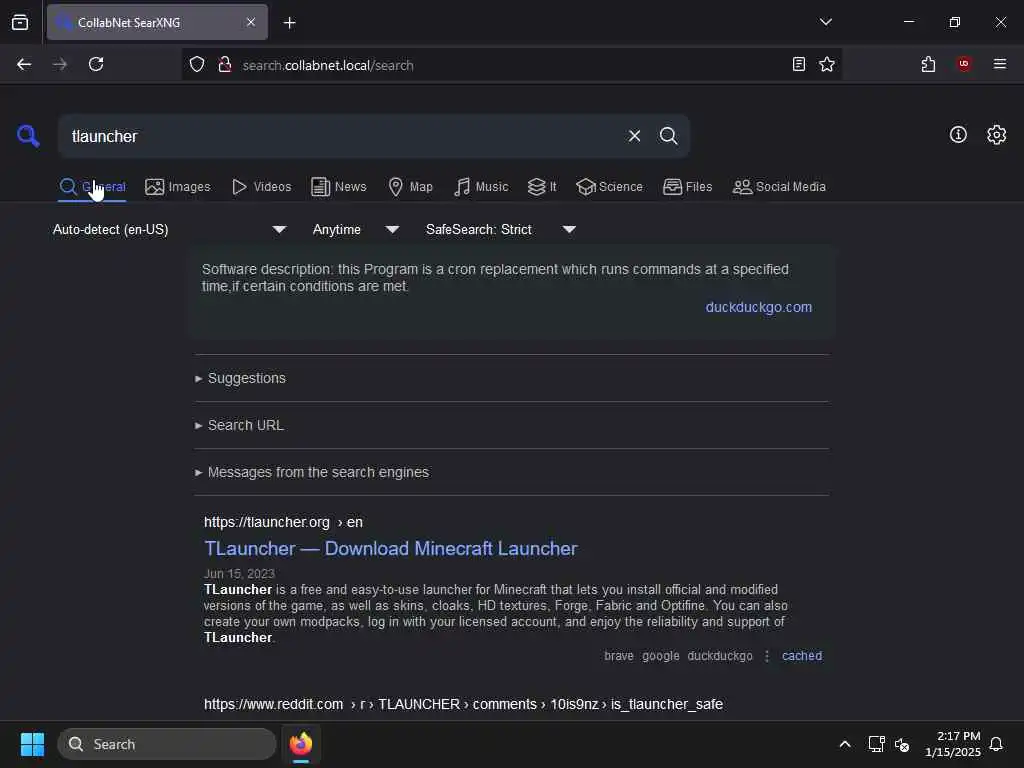Open notifications bell icon

996,744
